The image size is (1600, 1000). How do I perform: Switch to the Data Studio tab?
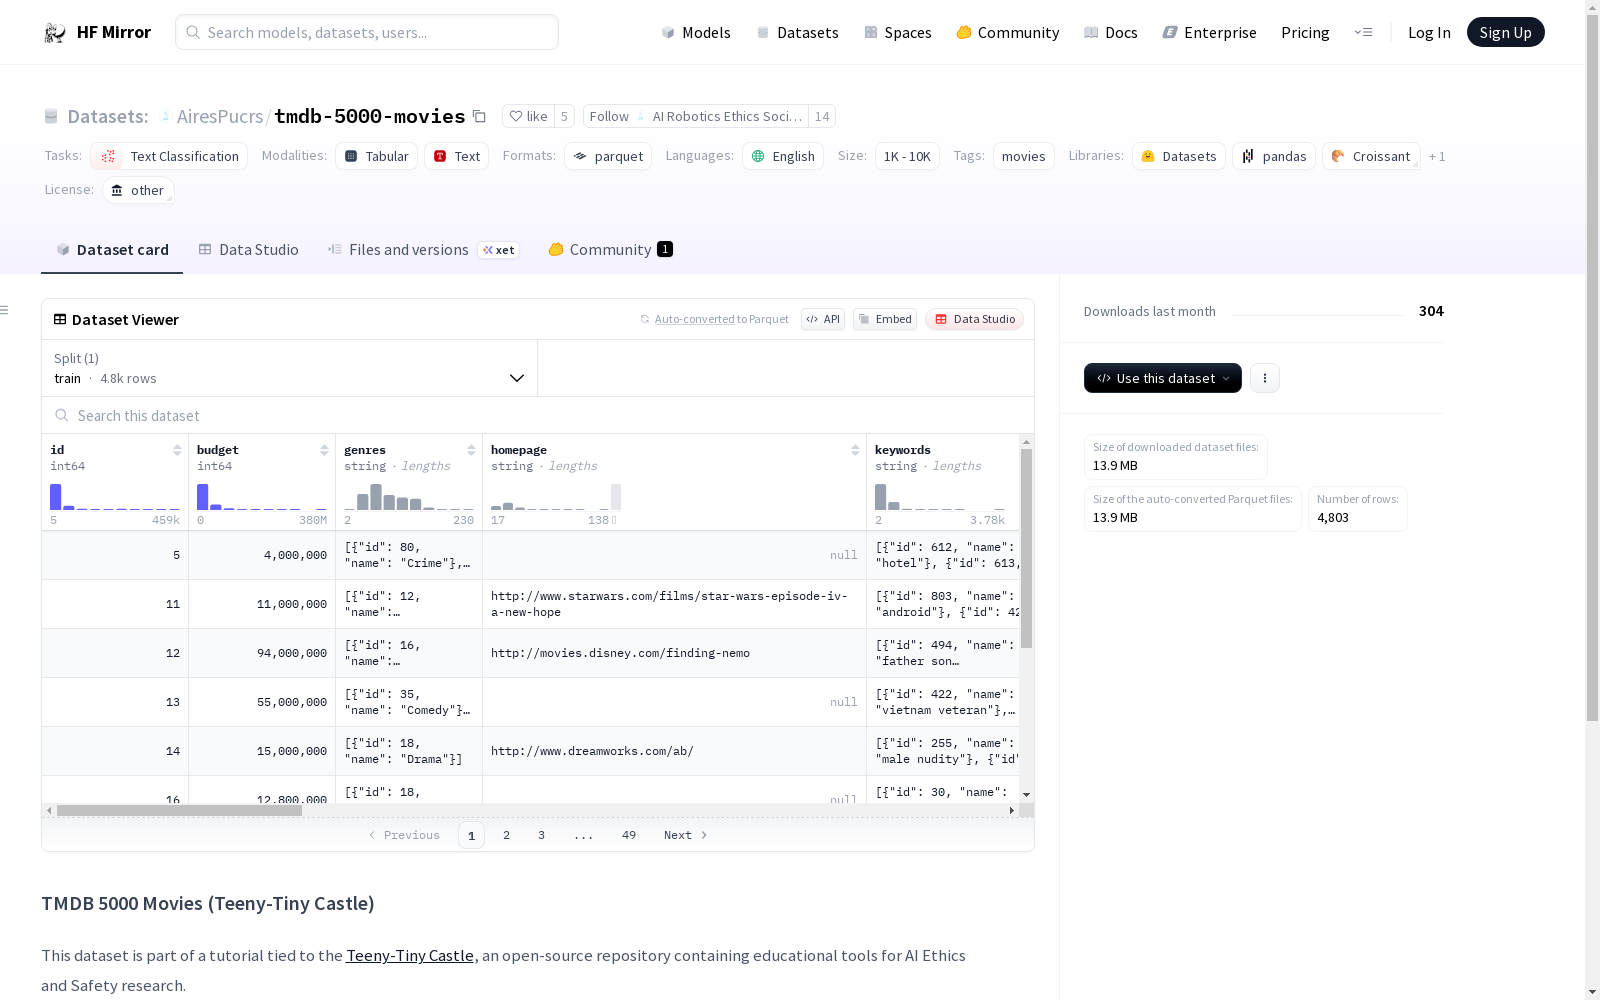(248, 250)
